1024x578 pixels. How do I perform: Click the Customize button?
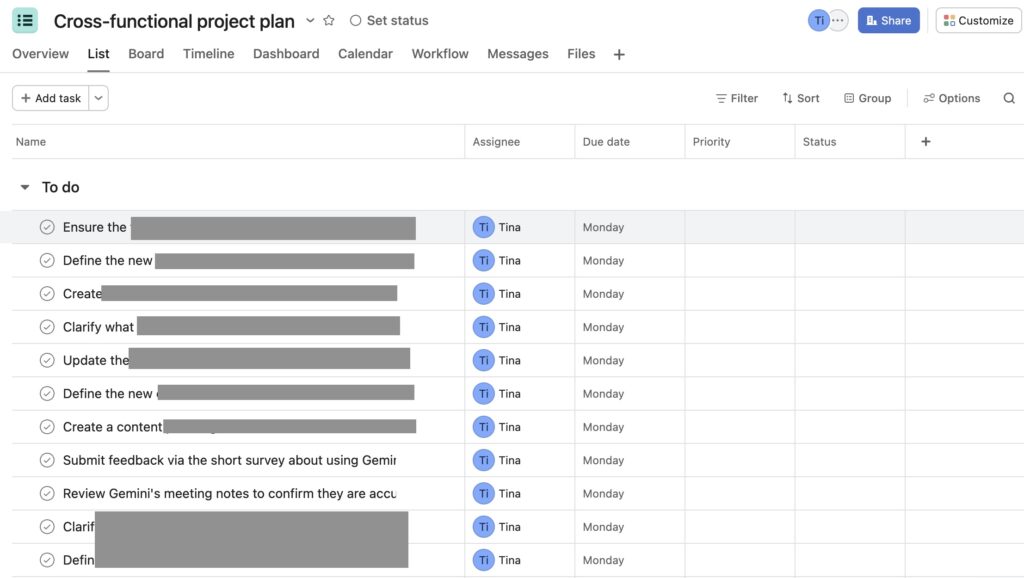(978, 20)
